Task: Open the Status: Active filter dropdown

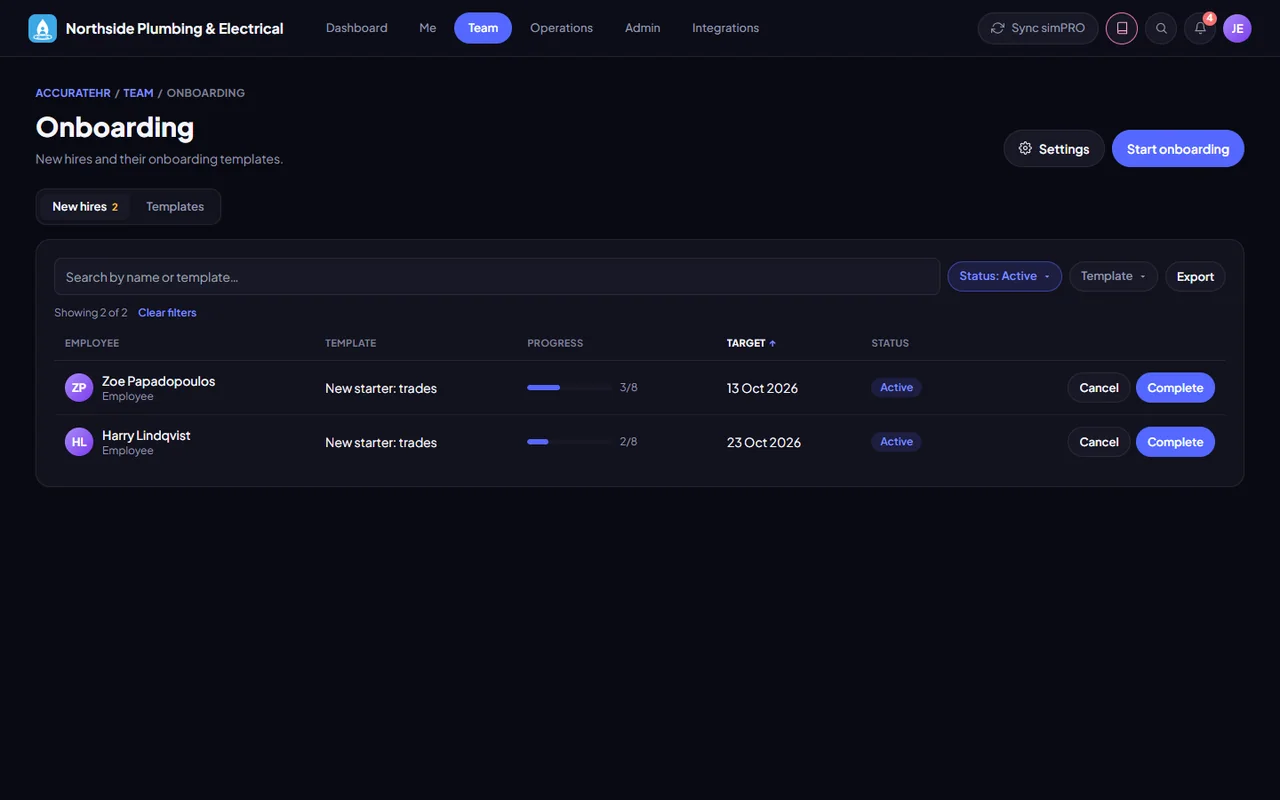Action: pos(1004,277)
